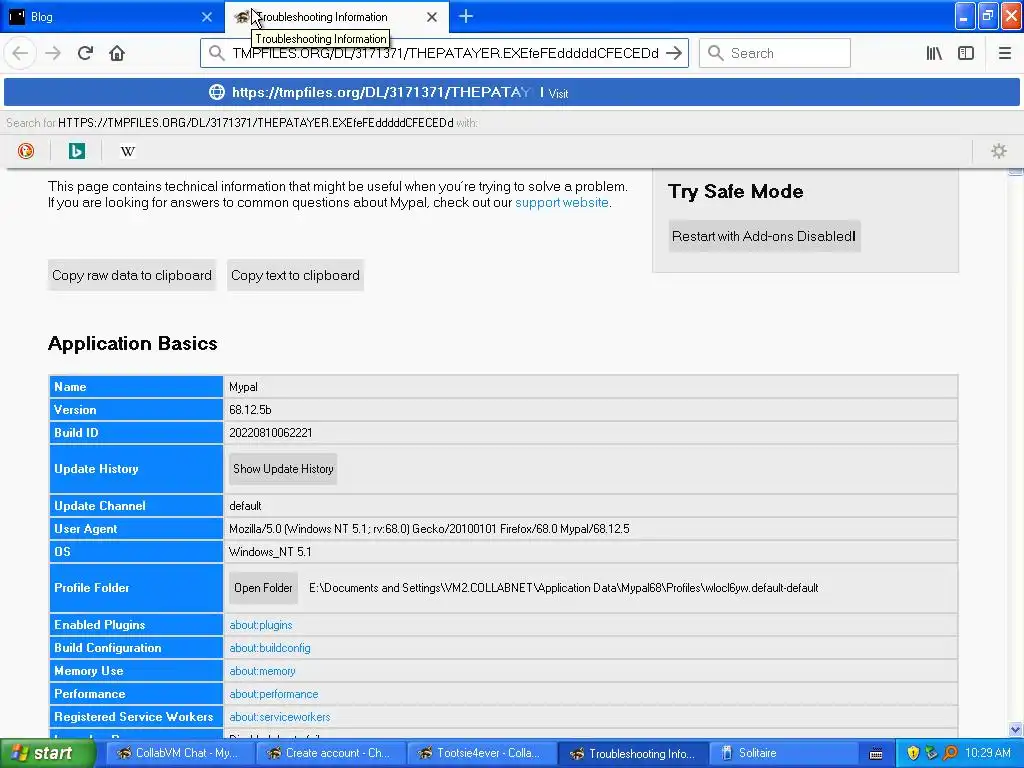This screenshot has width=1024, height=768.
Task: Click inside the address bar URL field
Action: point(445,53)
